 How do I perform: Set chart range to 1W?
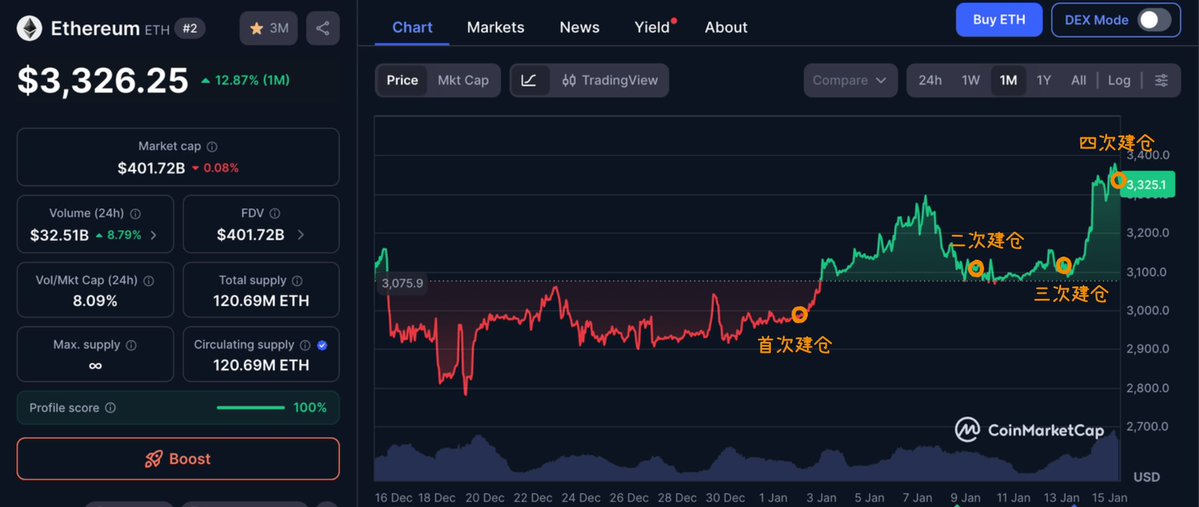coord(970,80)
